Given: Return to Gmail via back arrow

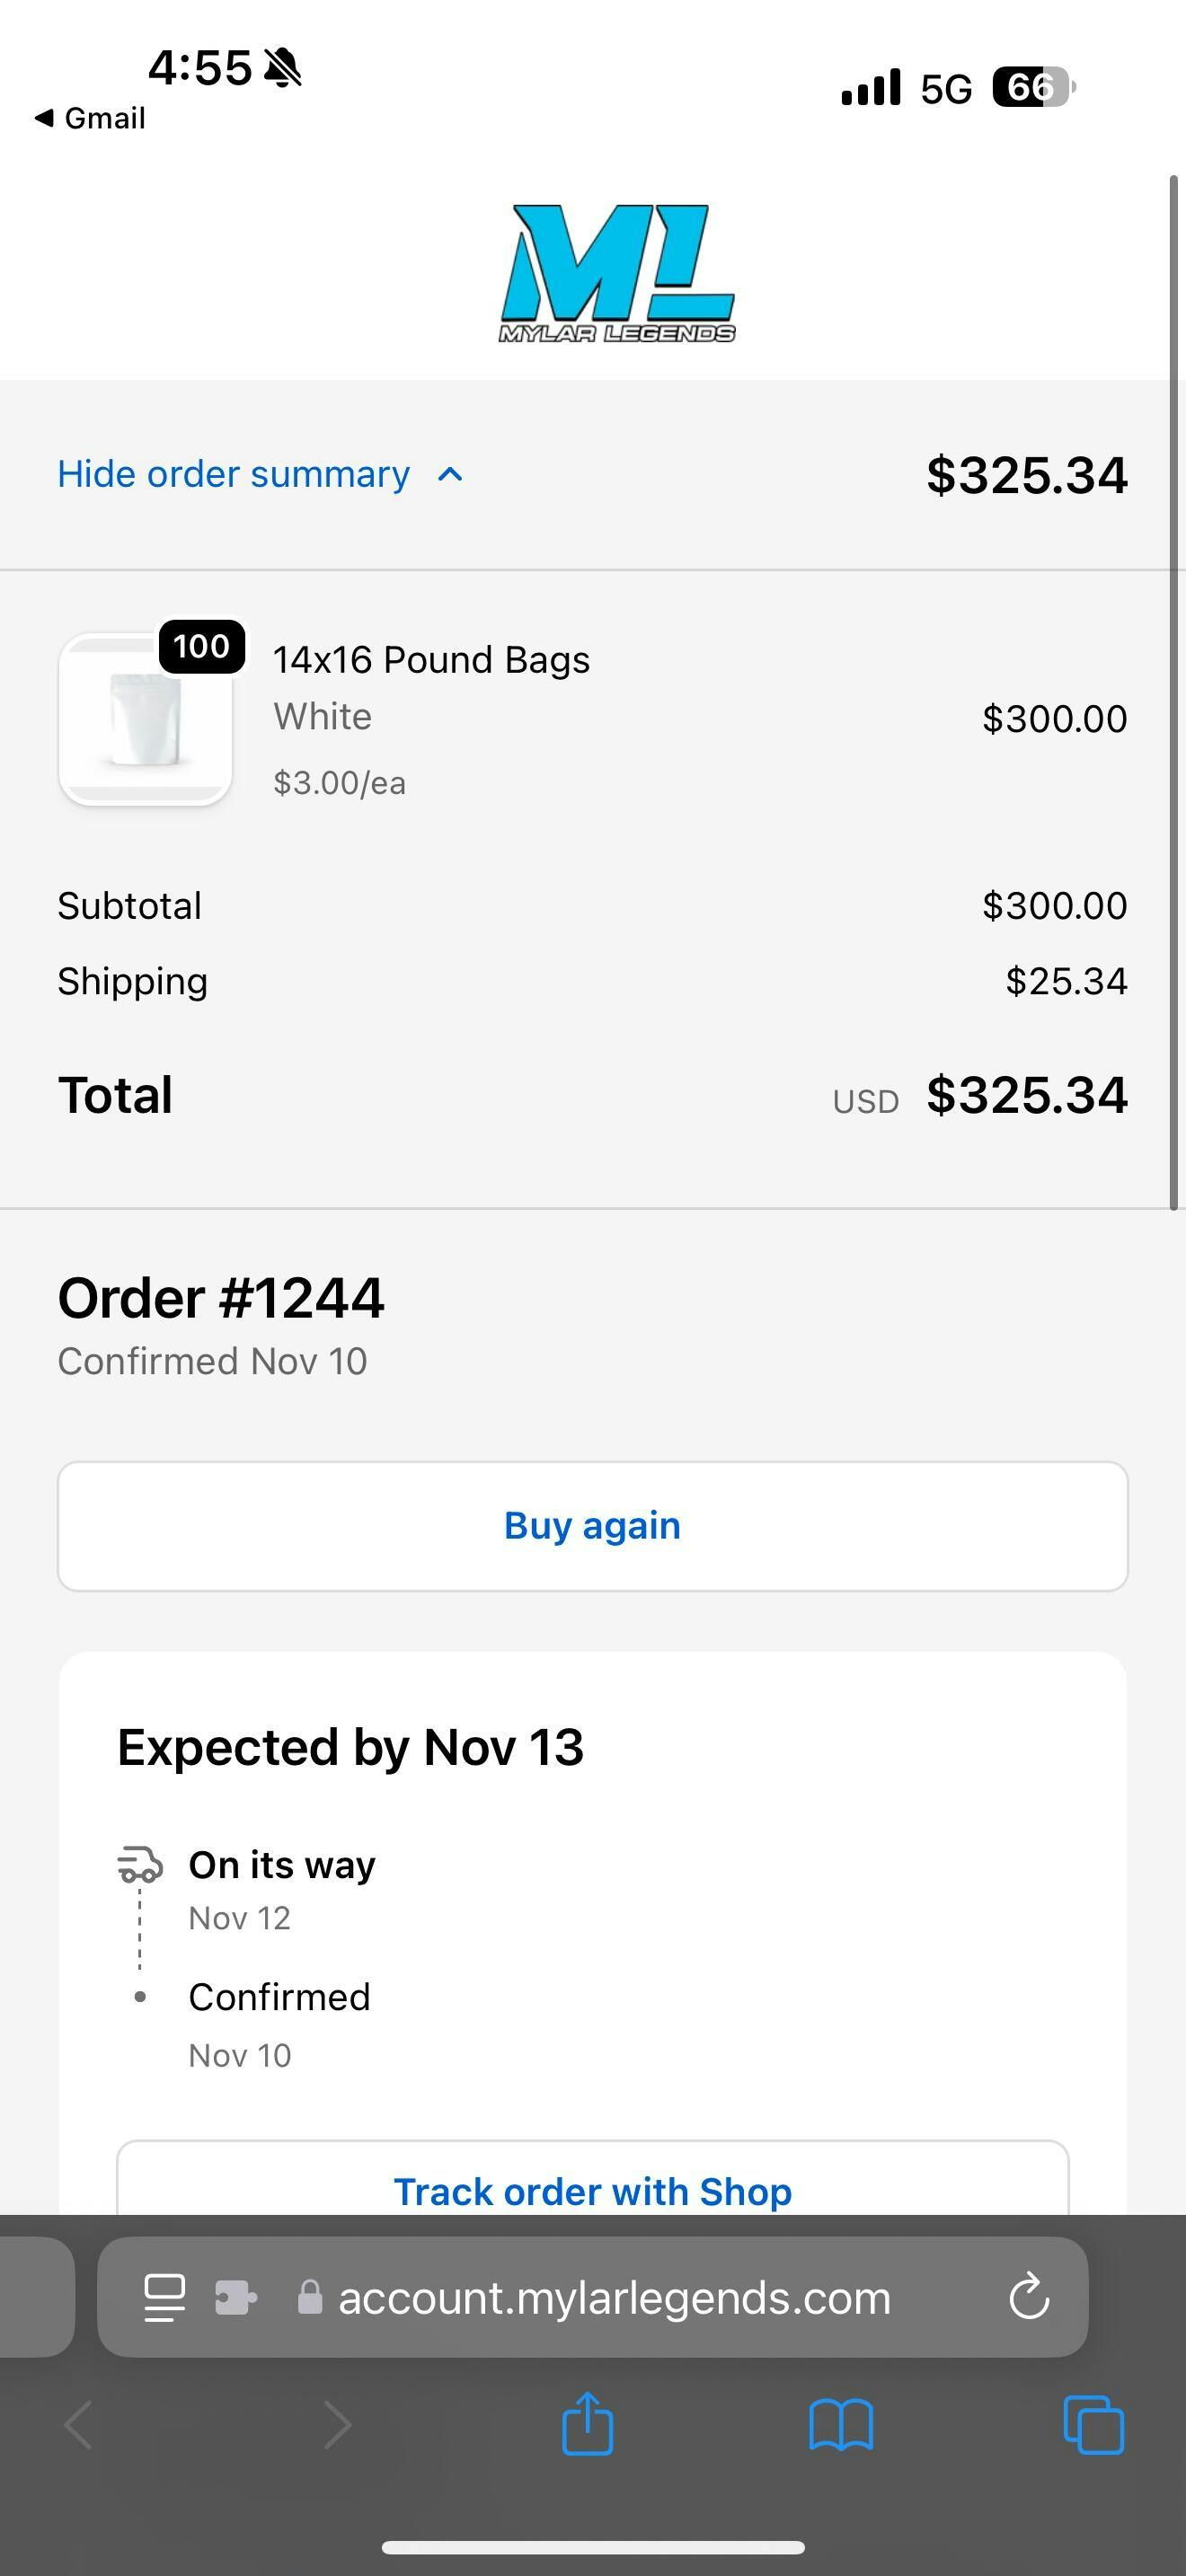Looking at the screenshot, I should point(90,118).
